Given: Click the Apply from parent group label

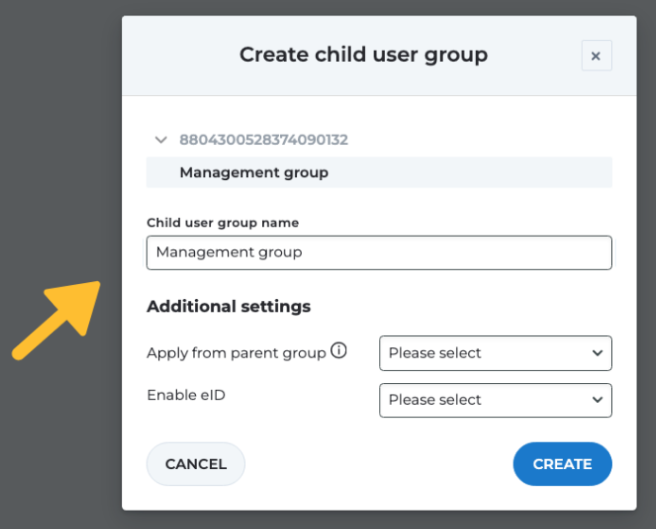Looking at the screenshot, I should click(x=236, y=353).
